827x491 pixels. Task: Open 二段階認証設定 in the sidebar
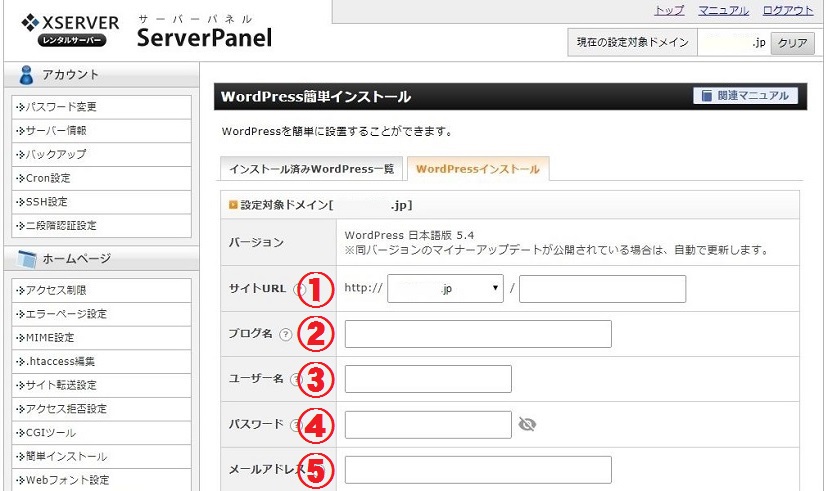click(101, 226)
